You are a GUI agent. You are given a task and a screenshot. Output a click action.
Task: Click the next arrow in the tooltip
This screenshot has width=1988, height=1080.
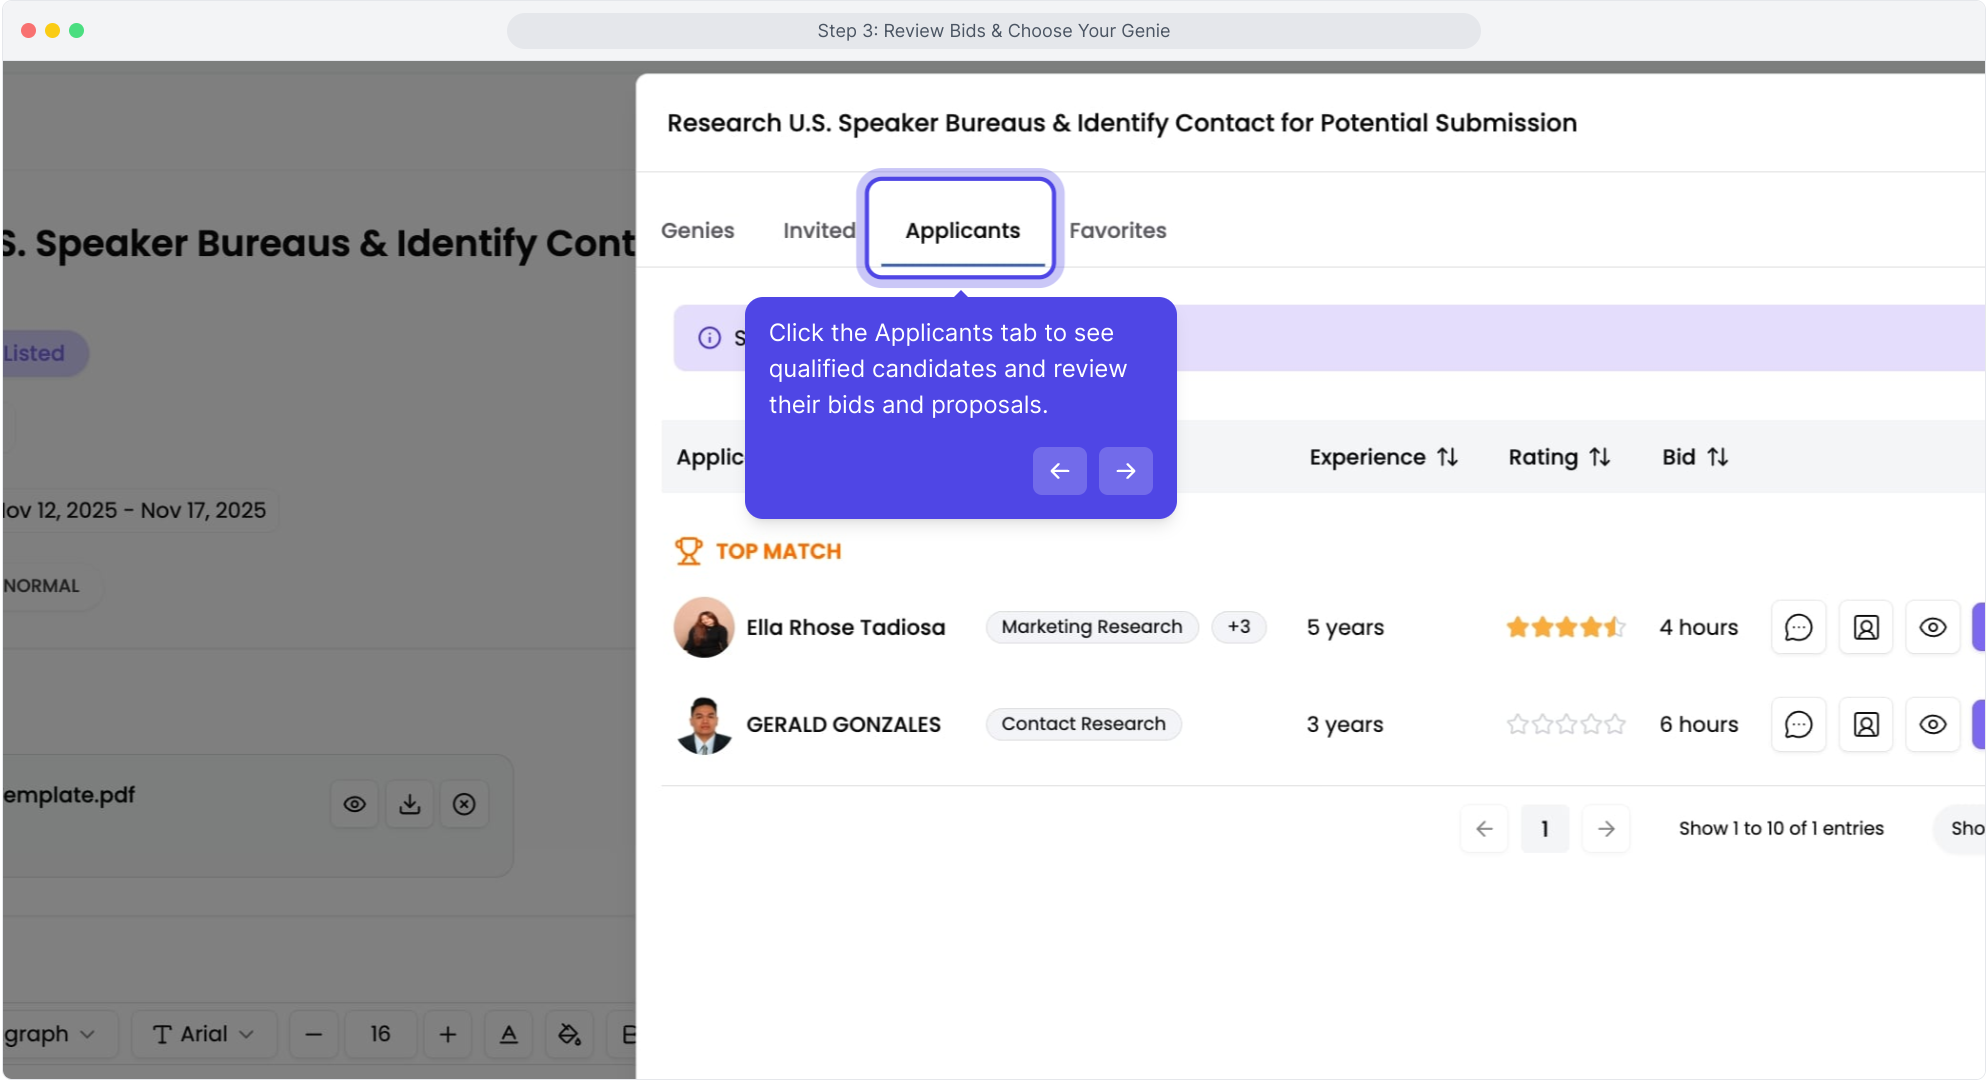(x=1125, y=471)
